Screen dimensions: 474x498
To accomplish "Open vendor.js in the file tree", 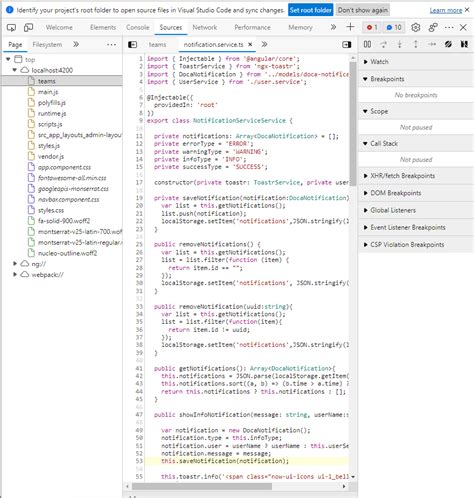I will (x=51, y=156).
